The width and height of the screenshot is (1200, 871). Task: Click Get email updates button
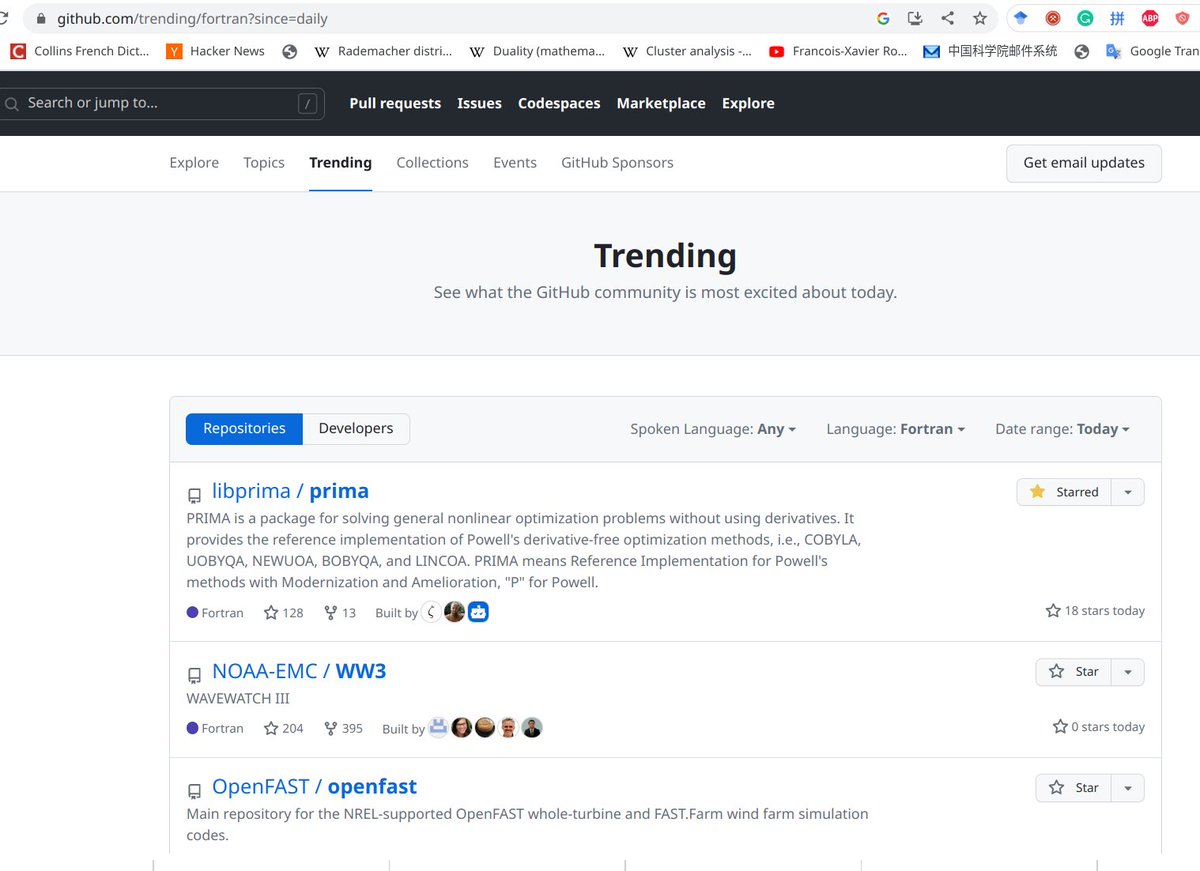(1084, 163)
